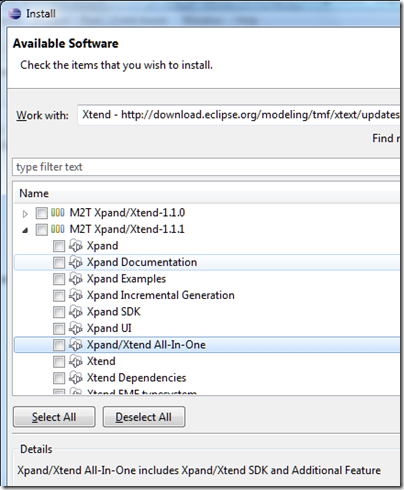The height and width of the screenshot is (490, 404).
Task: Click the Eclipse icon in Install title bar
Action: [15, 14]
